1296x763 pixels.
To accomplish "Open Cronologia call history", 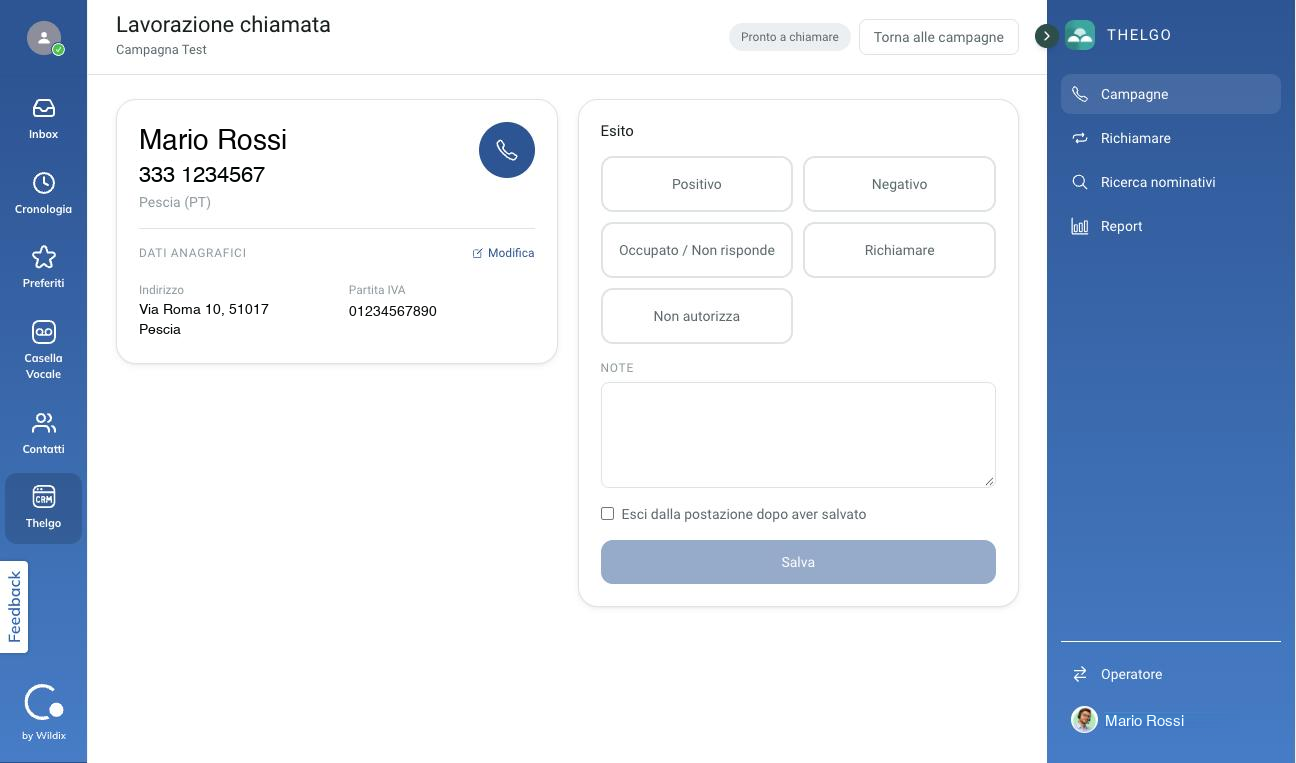I will 43,193.
